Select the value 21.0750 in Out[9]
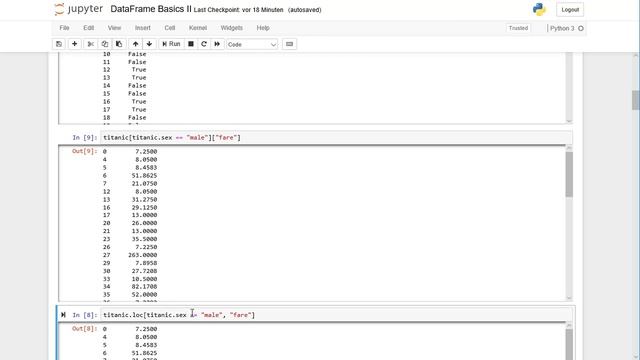This screenshot has width=640, height=360. pyautogui.click(x=144, y=183)
